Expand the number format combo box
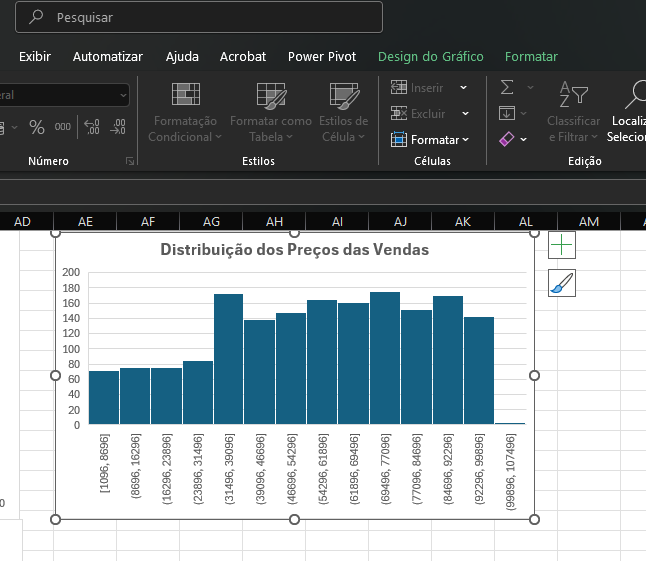Viewport: 646px width, 561px height. [x=123, y=95]
